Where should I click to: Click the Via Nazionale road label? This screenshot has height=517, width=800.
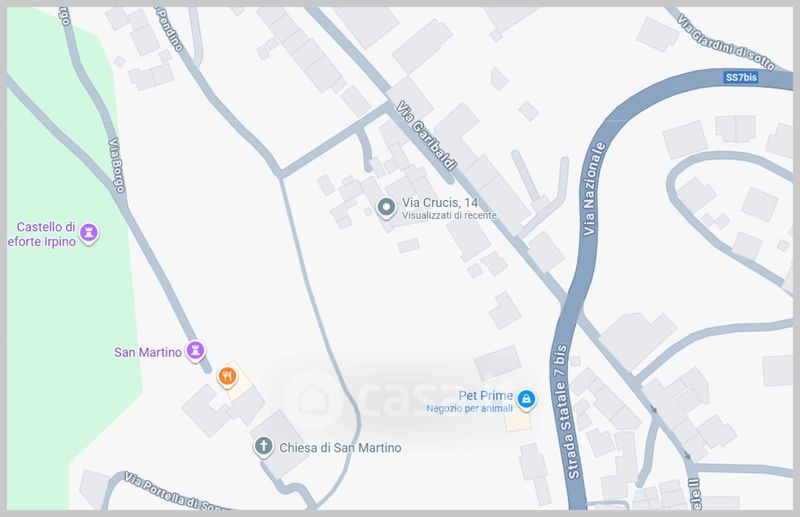593,189
